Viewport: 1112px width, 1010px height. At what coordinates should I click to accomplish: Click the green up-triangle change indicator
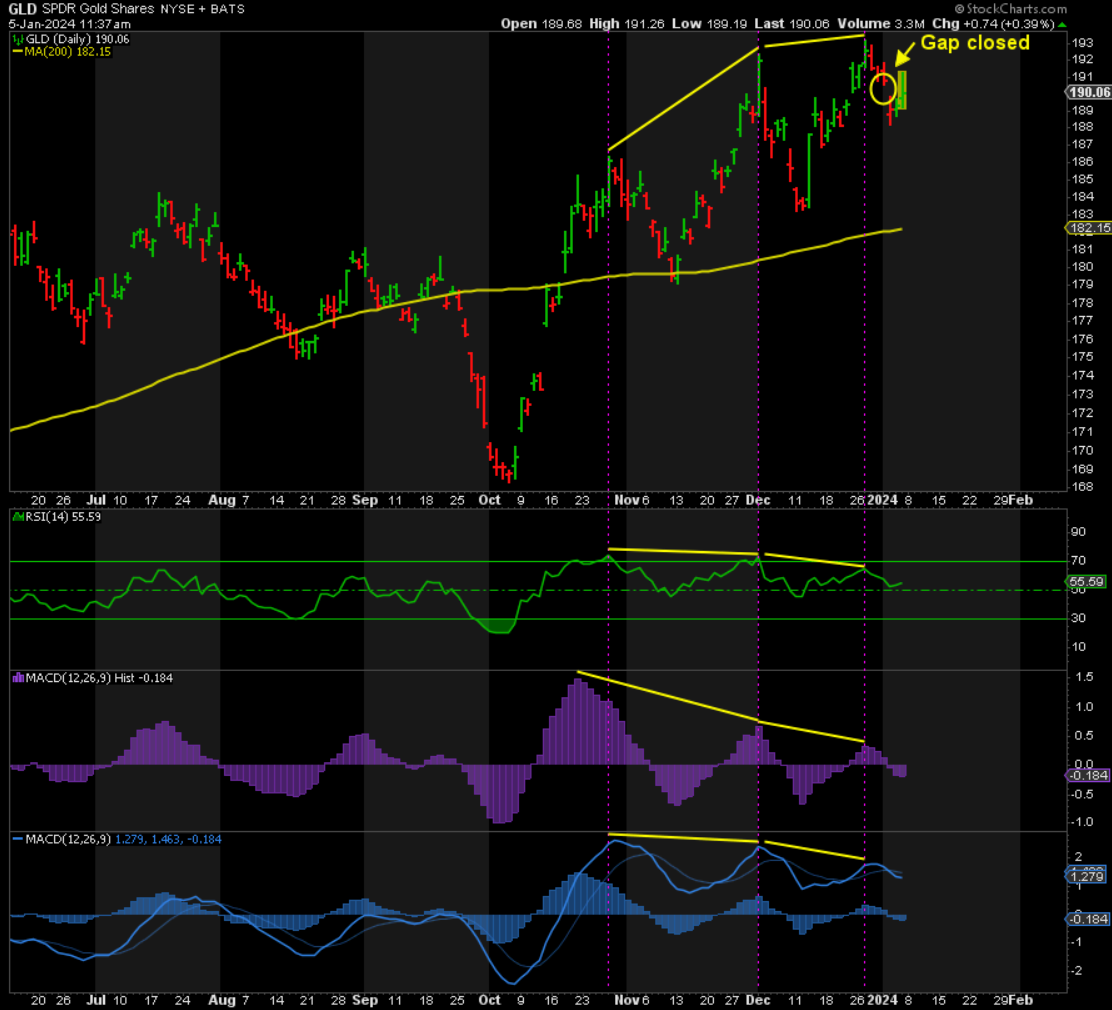coord(1062,24)
